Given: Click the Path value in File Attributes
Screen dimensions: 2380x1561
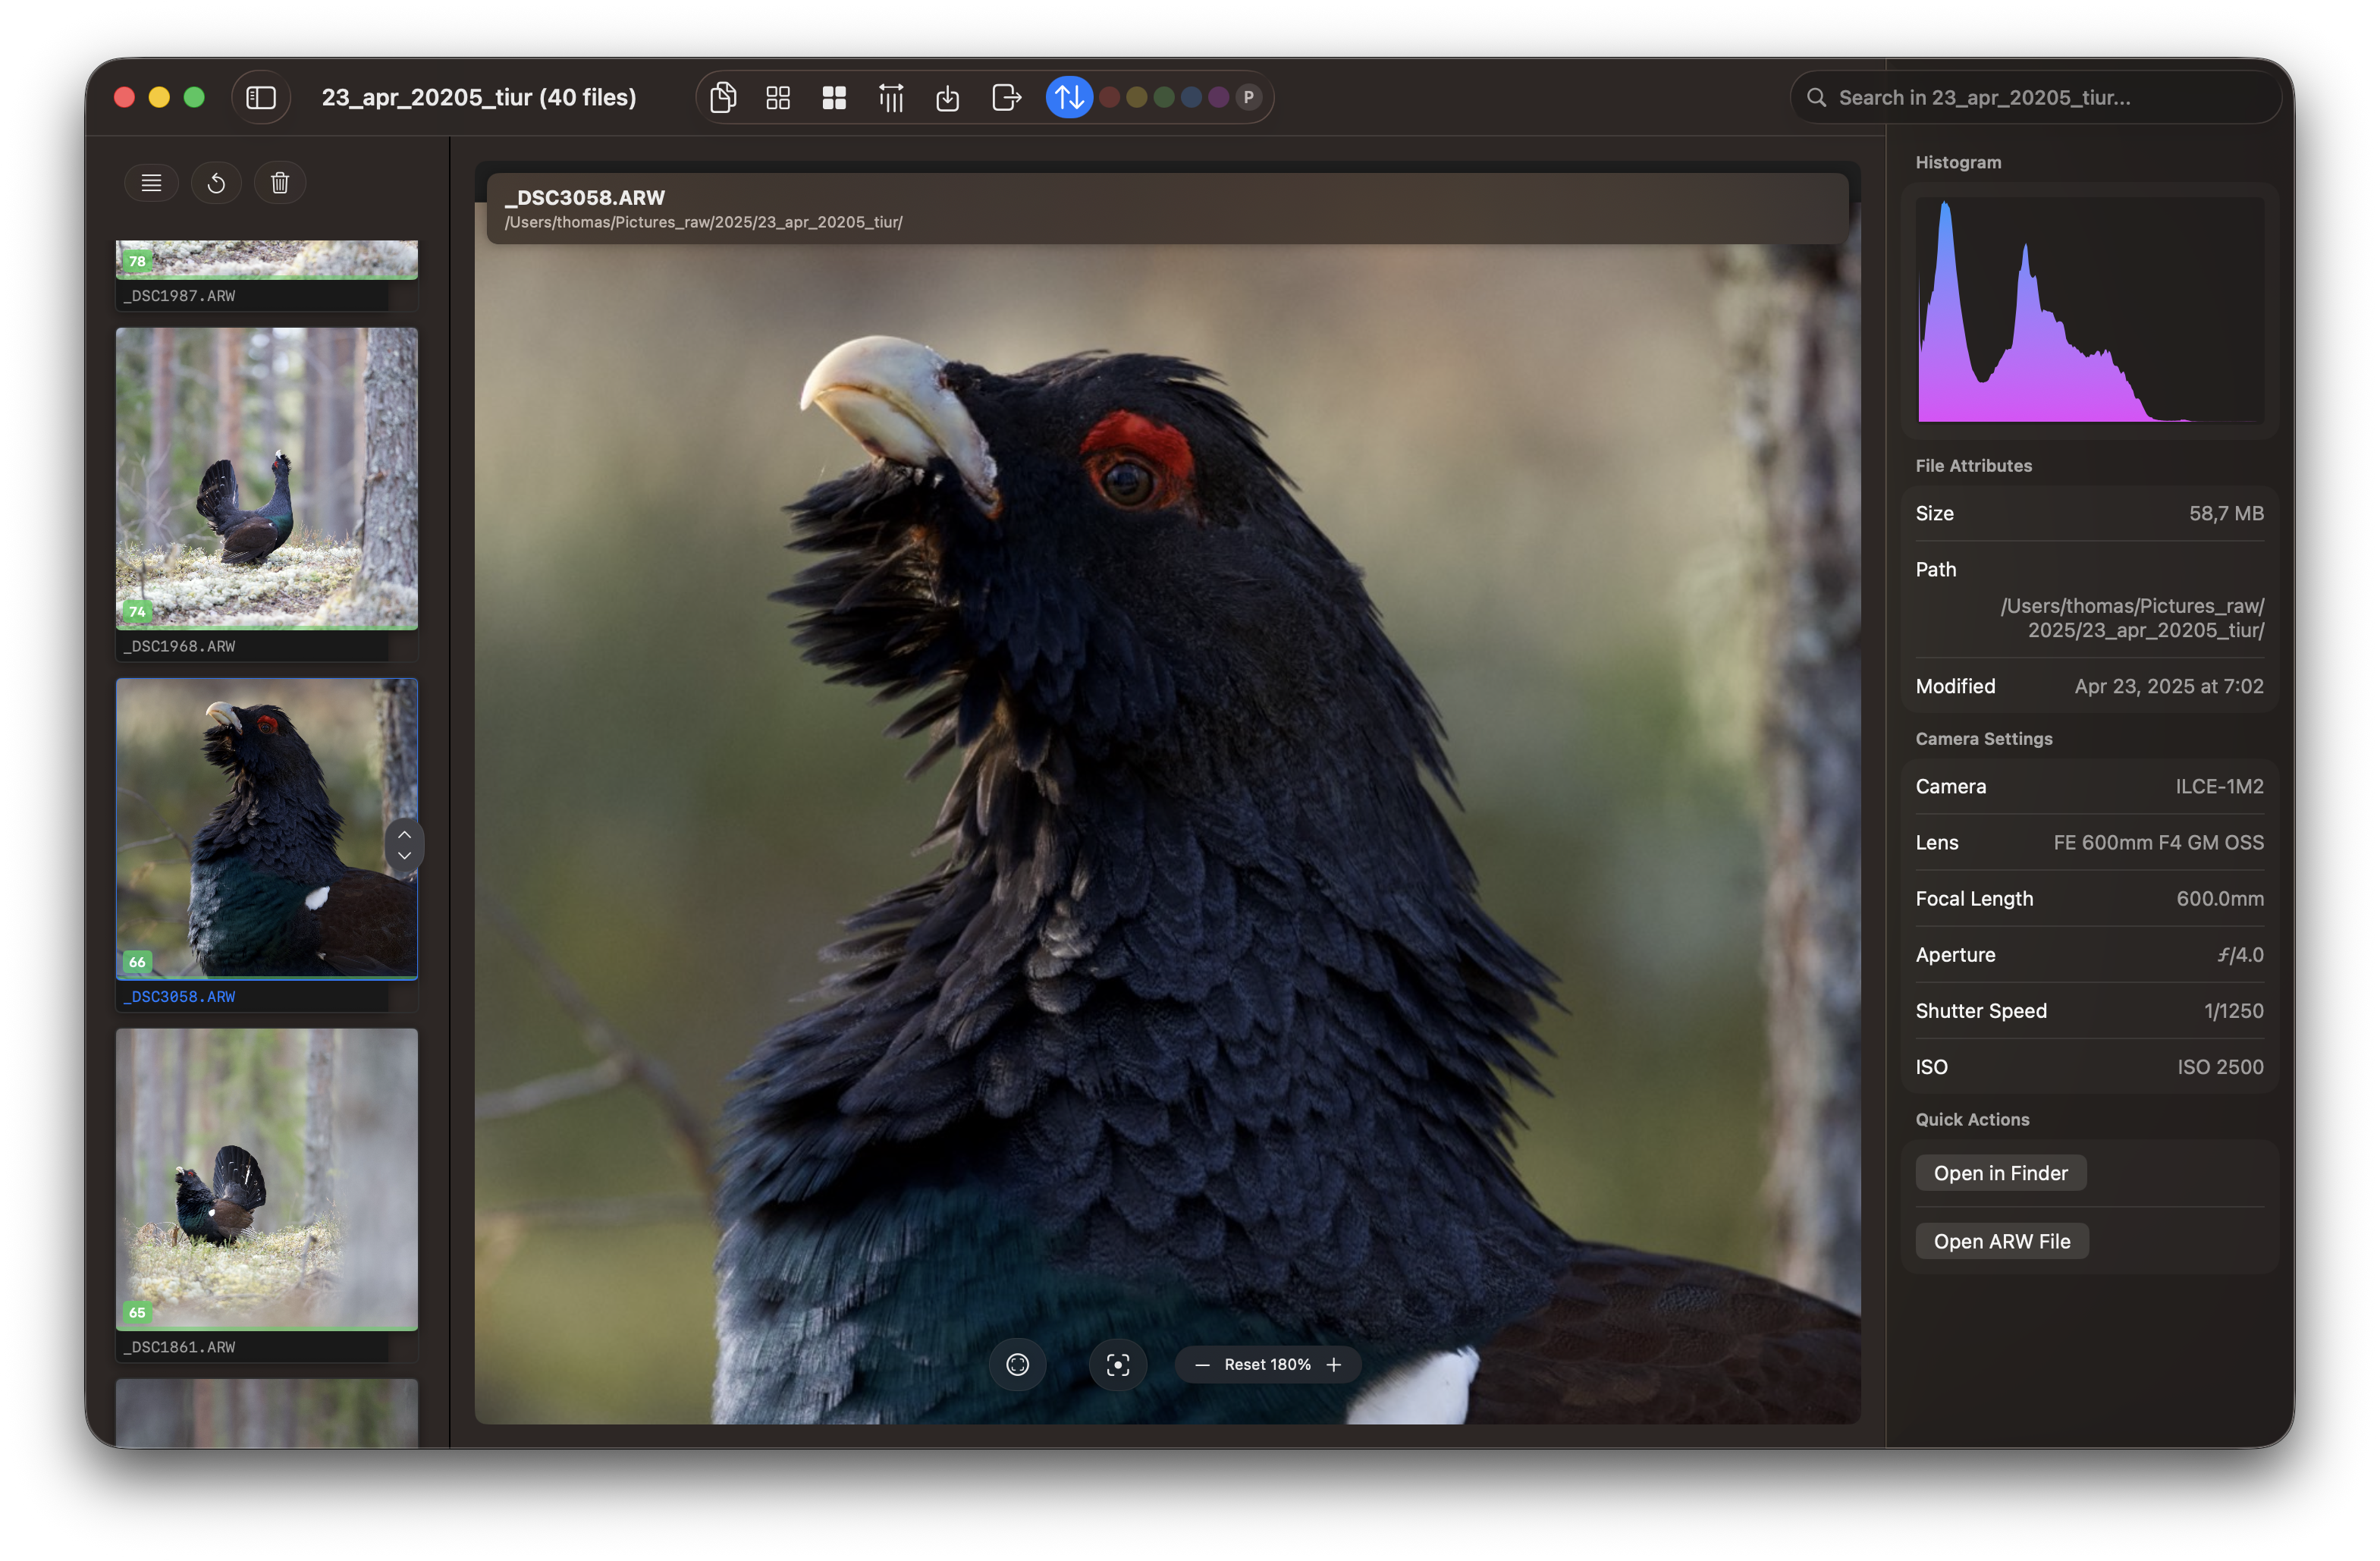Looking at the screenshot, I should [x=2132, y=618].
